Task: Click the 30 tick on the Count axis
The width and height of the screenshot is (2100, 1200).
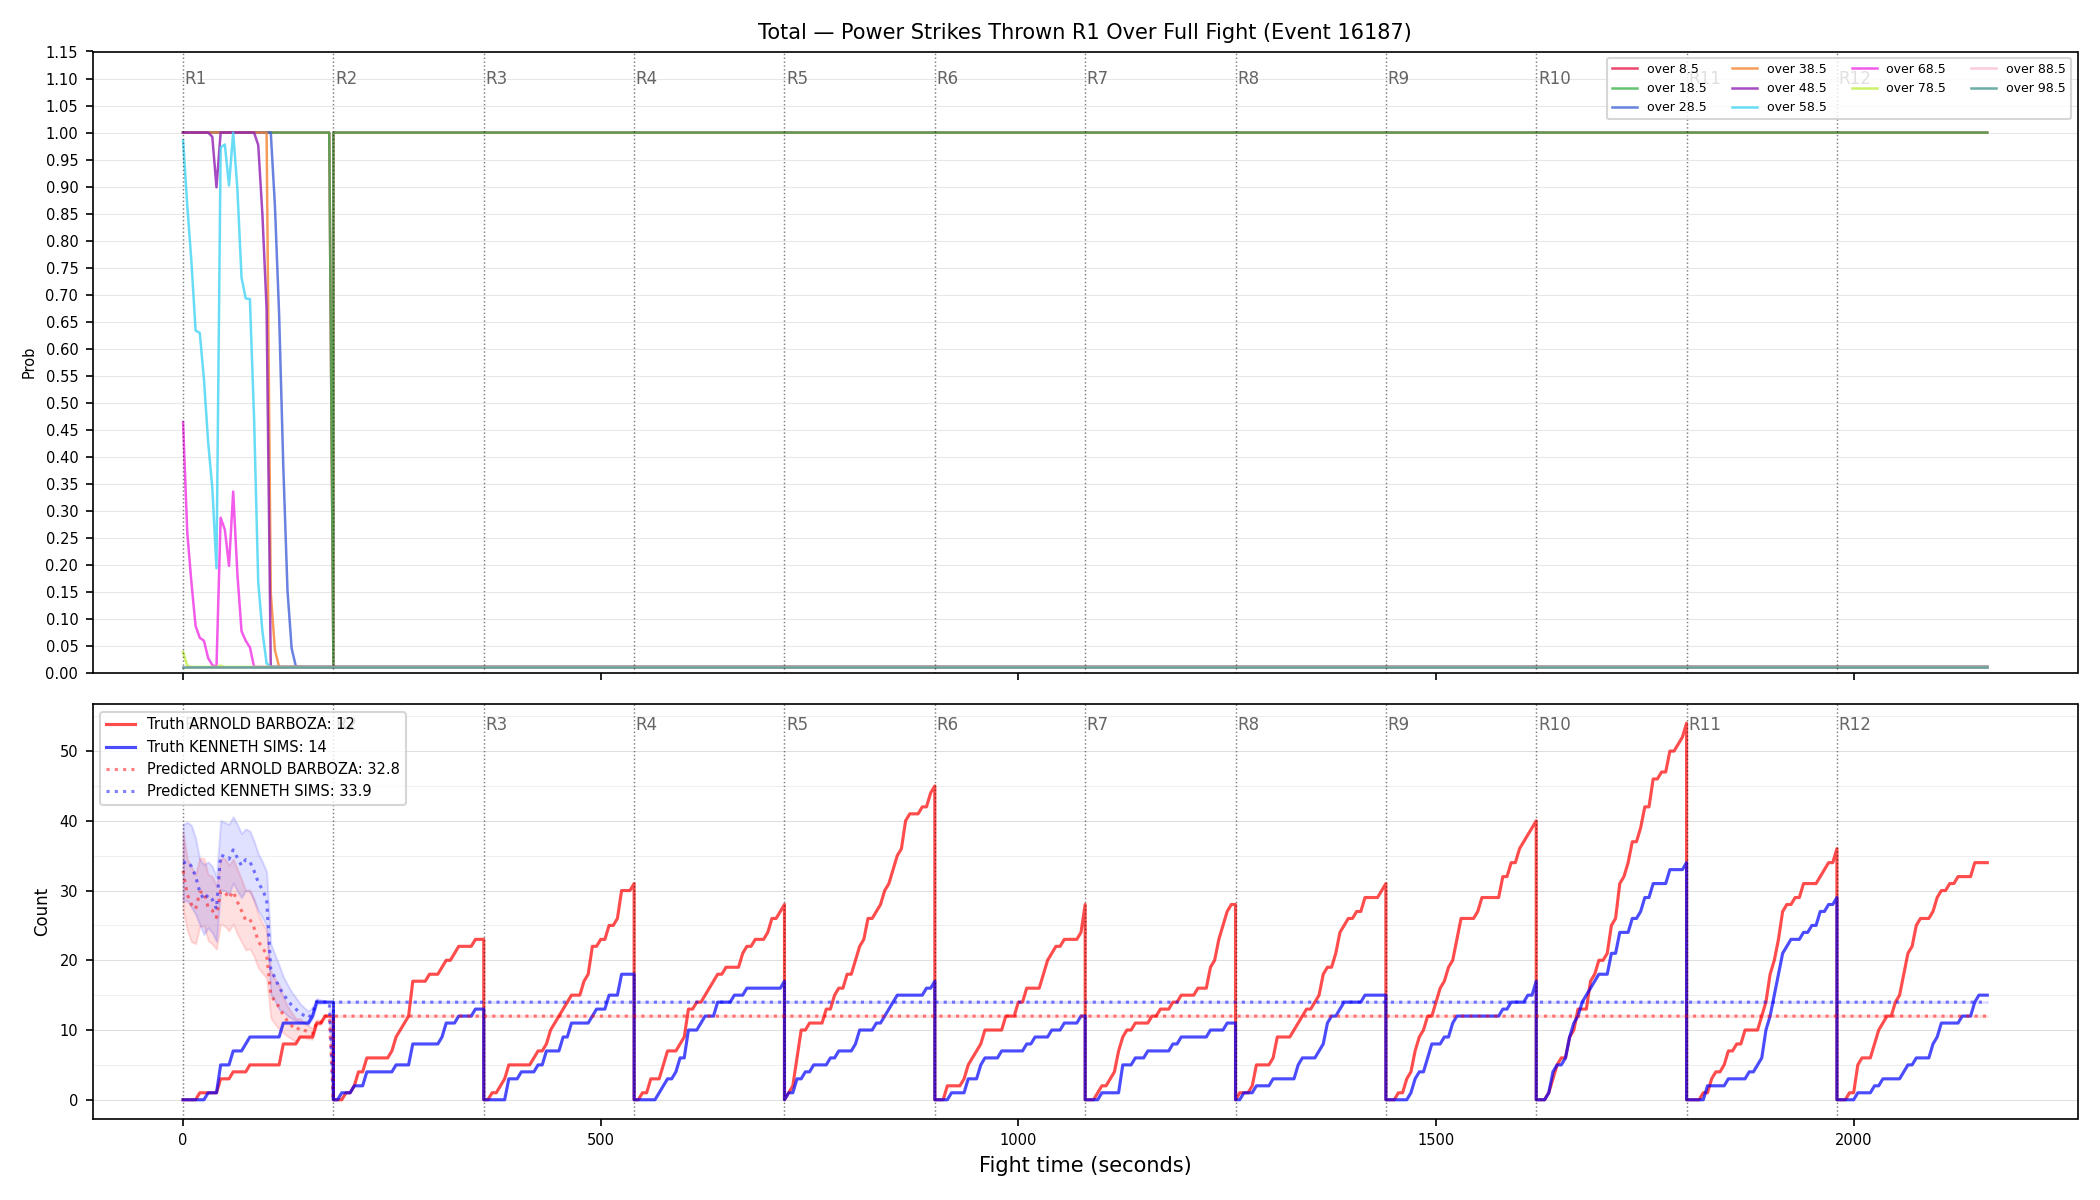Action: pyautogui.click(x=69, y=891)
